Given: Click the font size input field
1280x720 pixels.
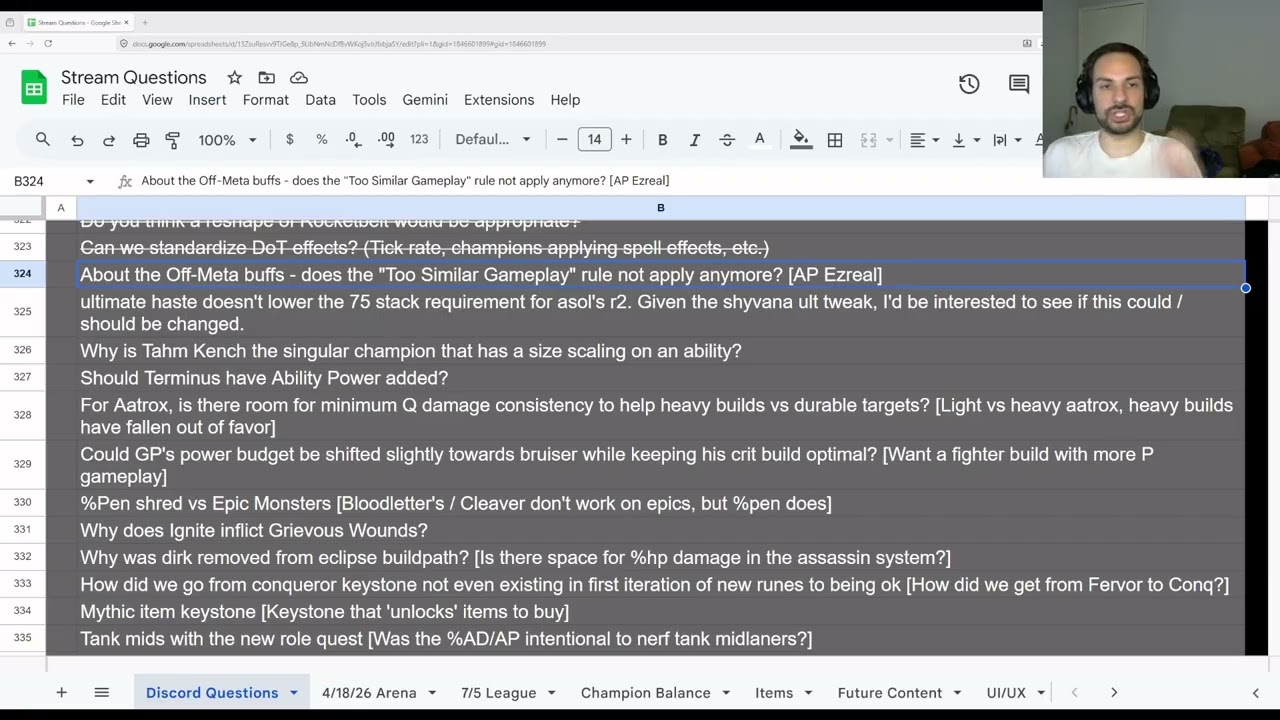Looking at the screenshot, I should (x=594, y=140).
